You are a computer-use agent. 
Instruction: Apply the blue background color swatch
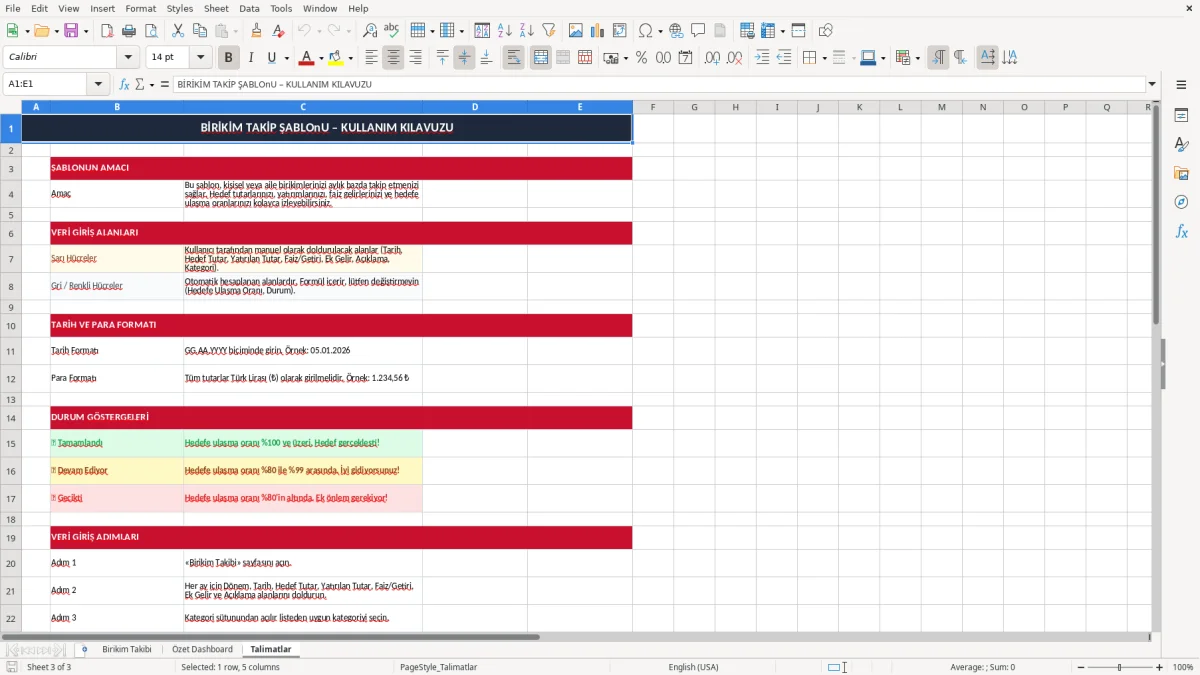[867, 58]
